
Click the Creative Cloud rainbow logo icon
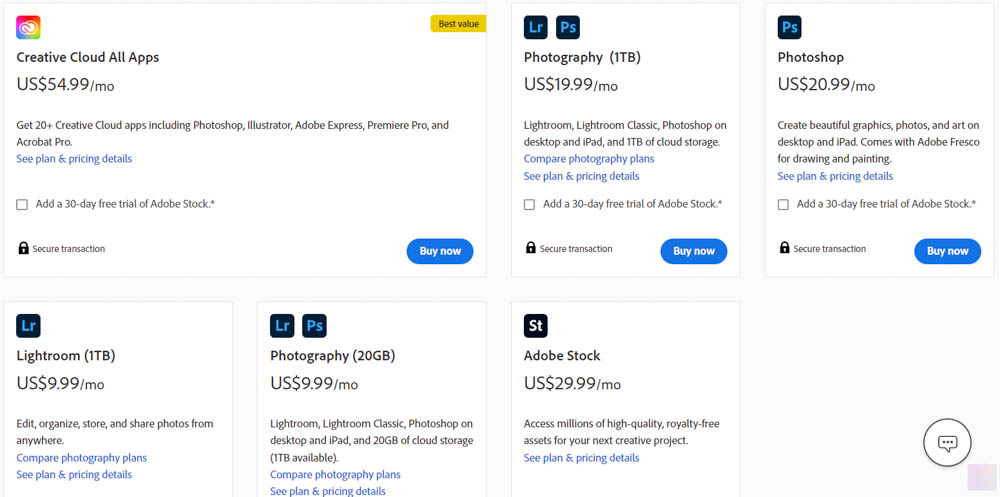coord(28,27)
